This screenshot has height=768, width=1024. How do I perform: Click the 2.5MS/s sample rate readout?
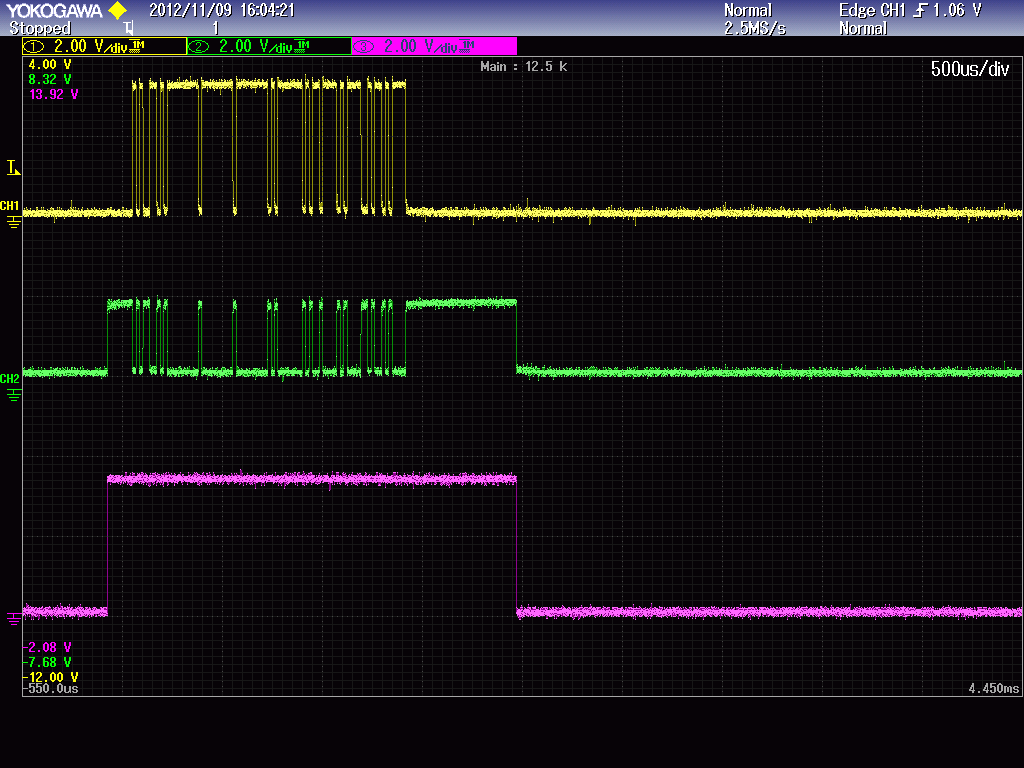(755, 29)
